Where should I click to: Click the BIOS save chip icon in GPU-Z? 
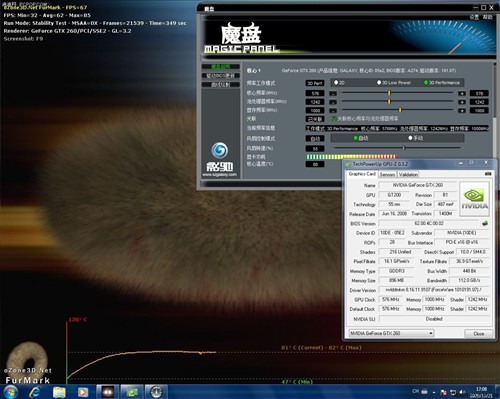[485, 223]
